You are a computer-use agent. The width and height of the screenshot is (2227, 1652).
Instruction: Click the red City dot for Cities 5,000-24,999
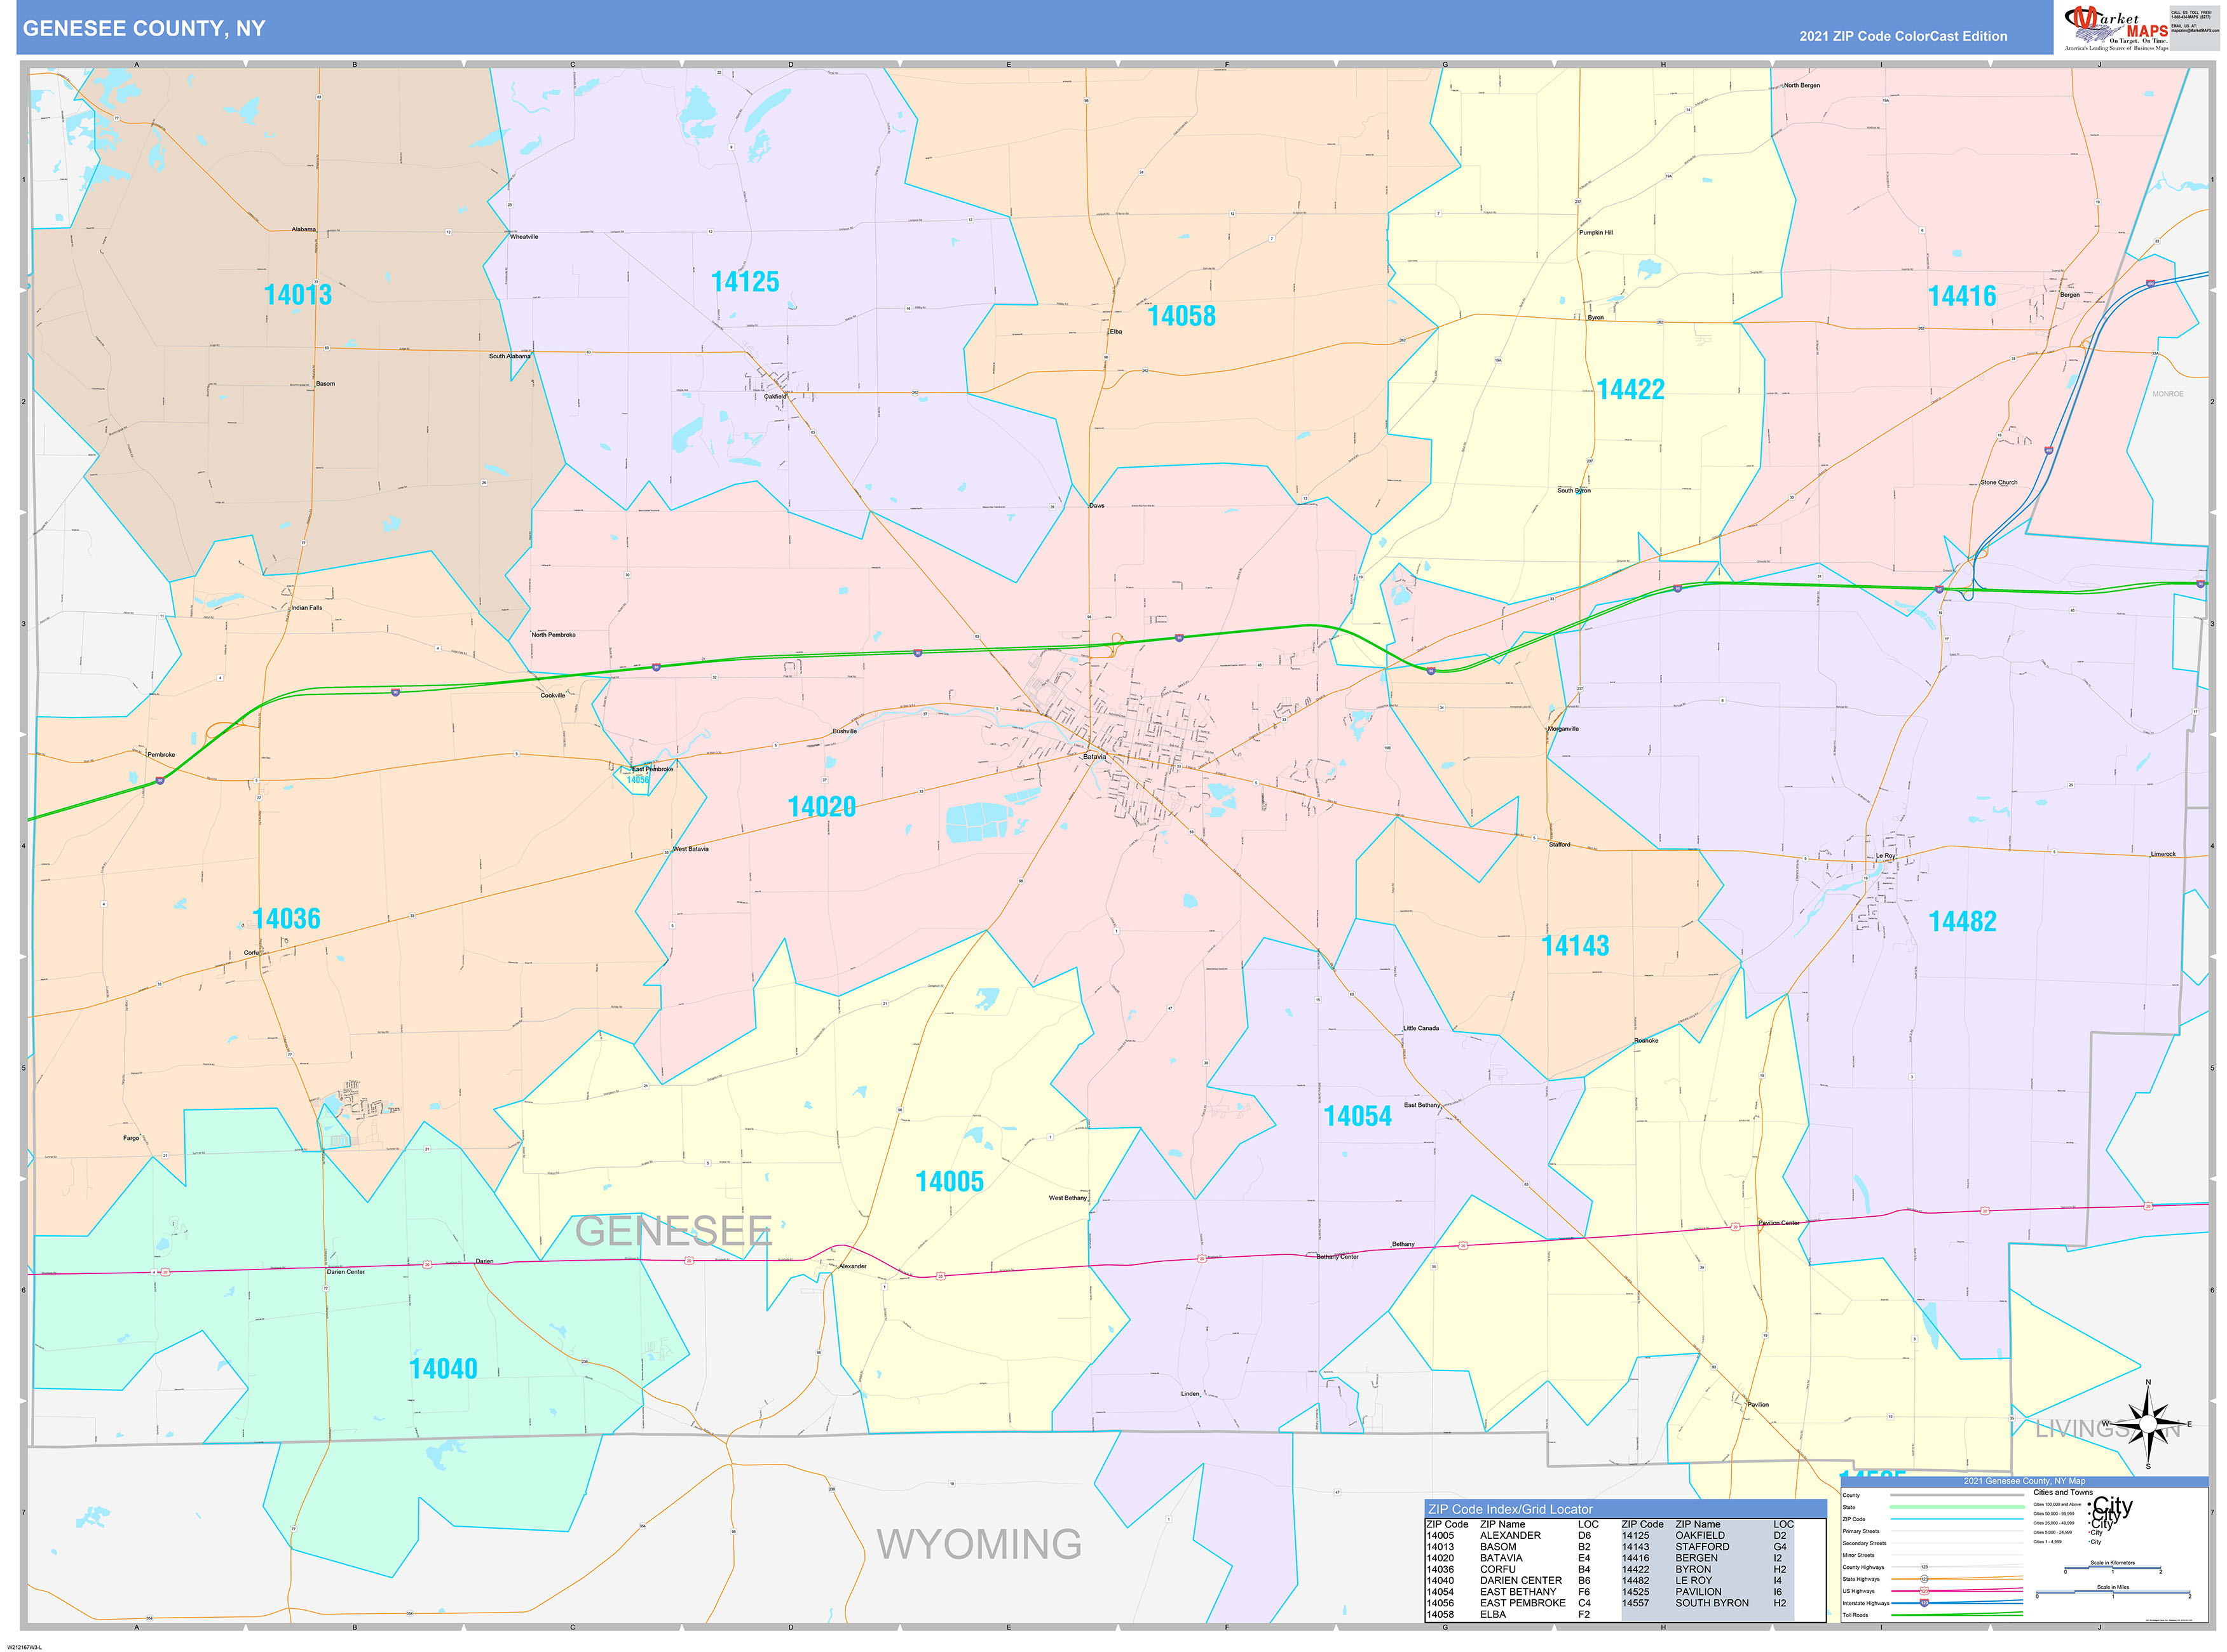click(x=2089, y=1532)
